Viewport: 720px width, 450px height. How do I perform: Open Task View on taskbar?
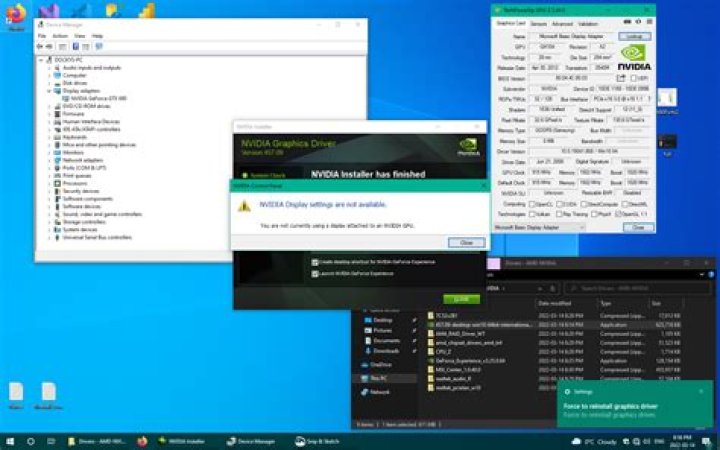[51, 441]
